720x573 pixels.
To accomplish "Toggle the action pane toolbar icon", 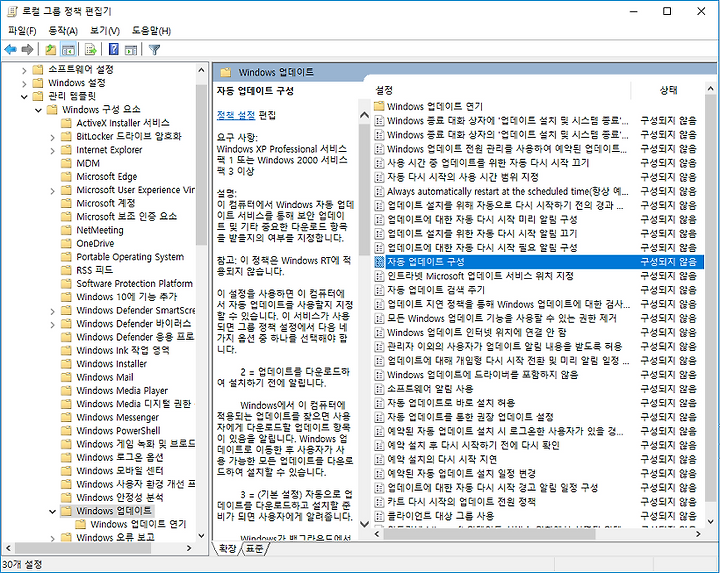I will pos(131,49).
